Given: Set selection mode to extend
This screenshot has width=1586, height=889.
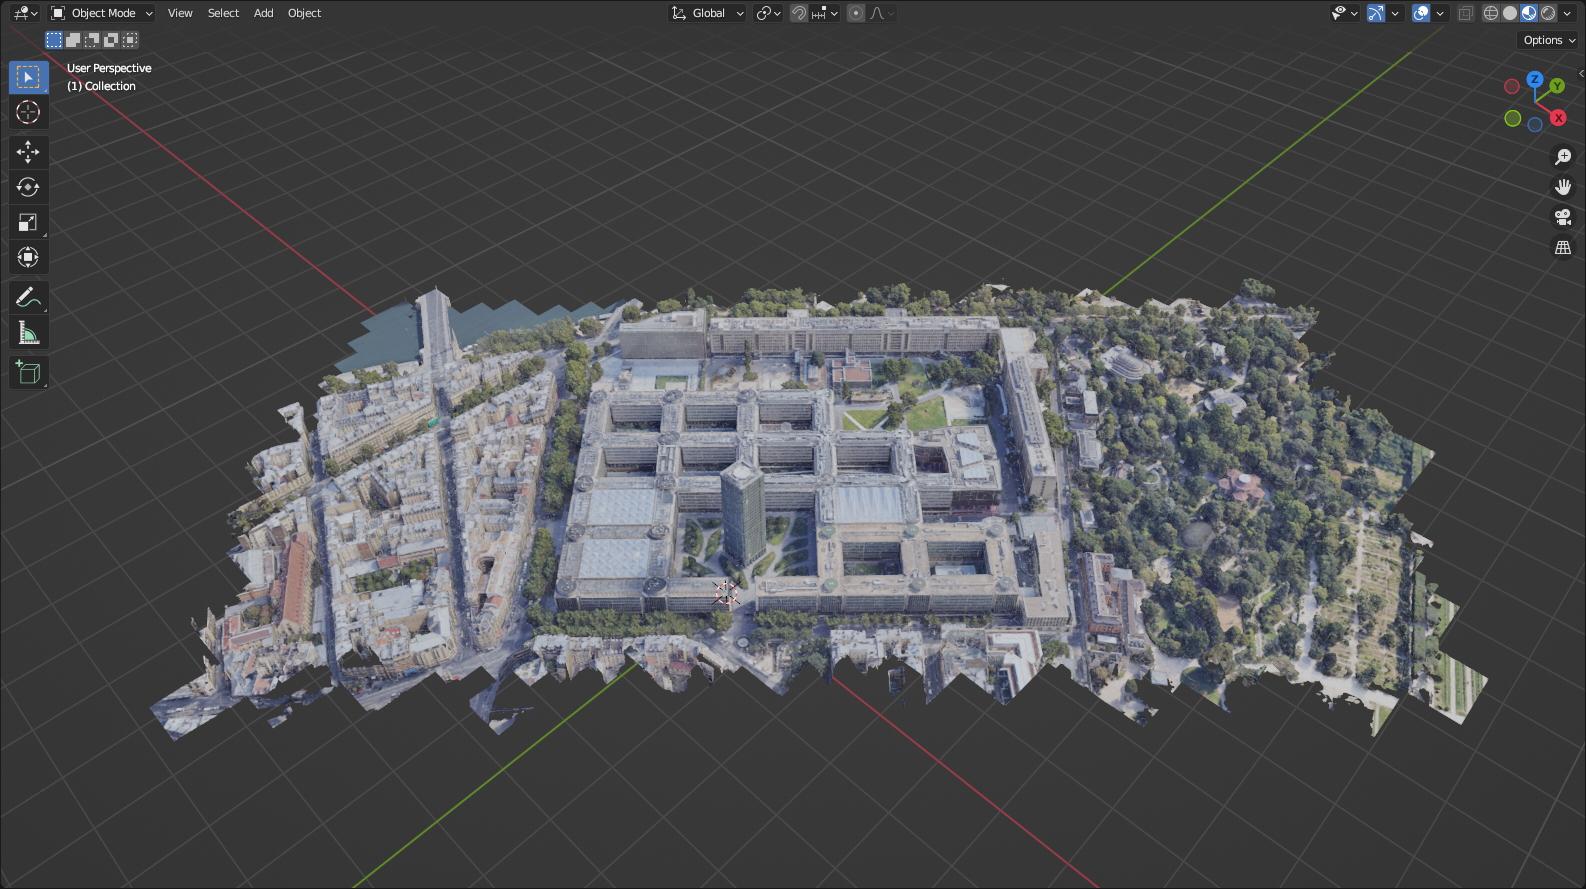Looking at the screenshot, I should point(73,40).
